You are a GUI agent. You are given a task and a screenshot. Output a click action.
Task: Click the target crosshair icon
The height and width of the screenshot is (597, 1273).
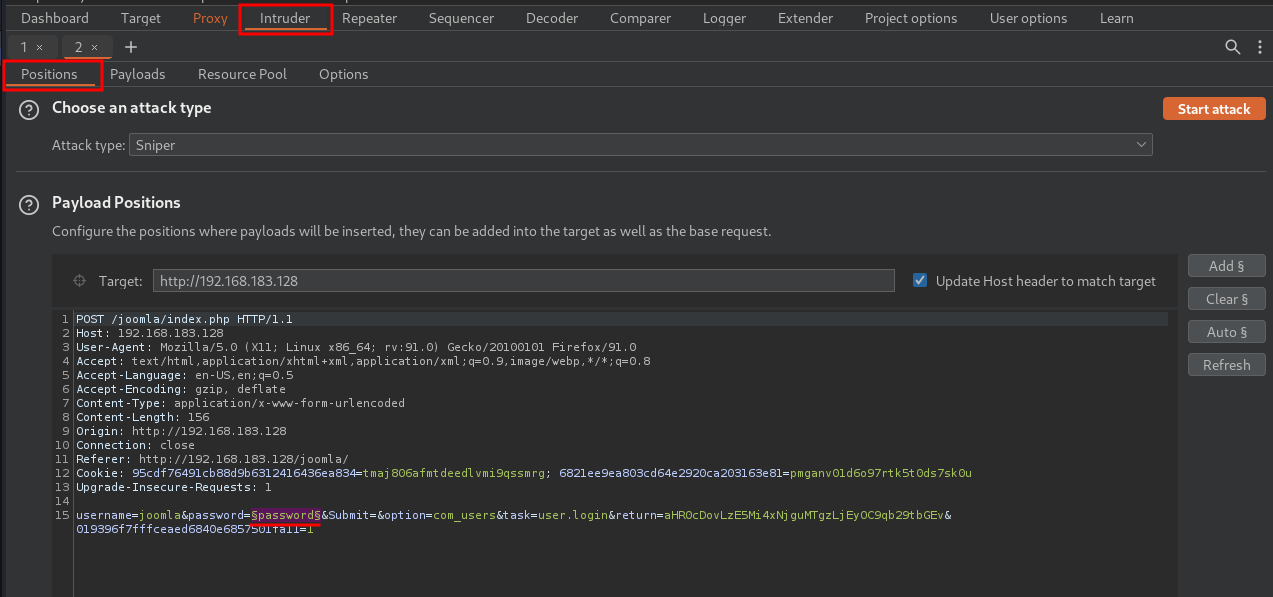coord(79,281)
